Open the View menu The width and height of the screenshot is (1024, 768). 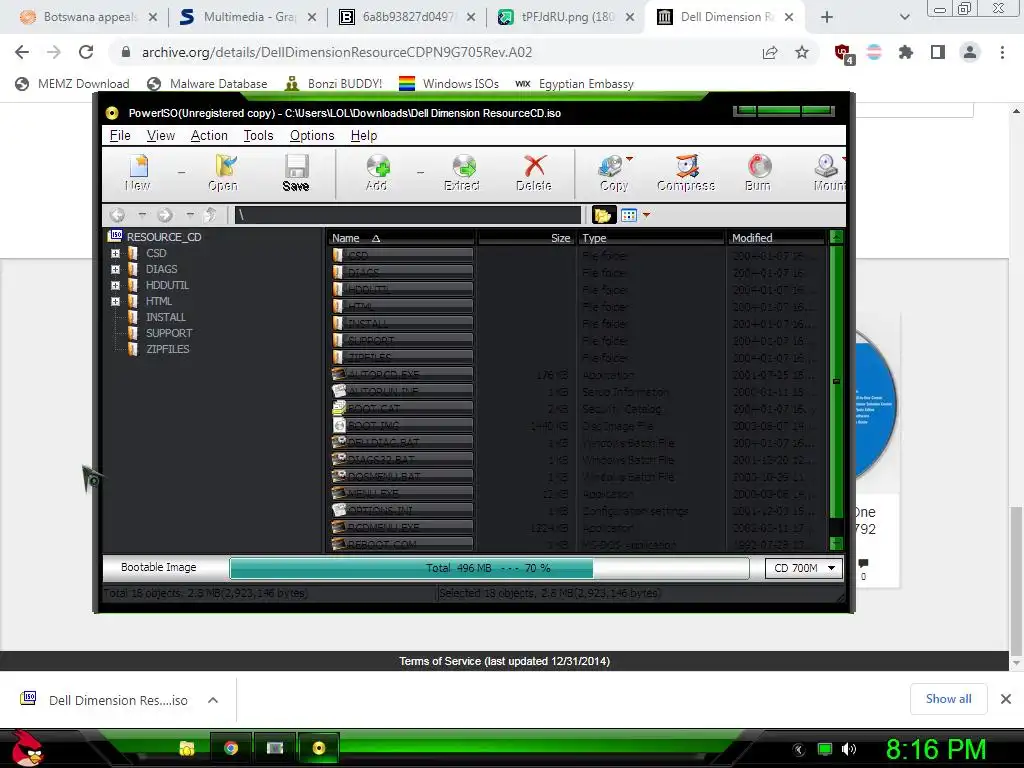click(x=161, y=135)
